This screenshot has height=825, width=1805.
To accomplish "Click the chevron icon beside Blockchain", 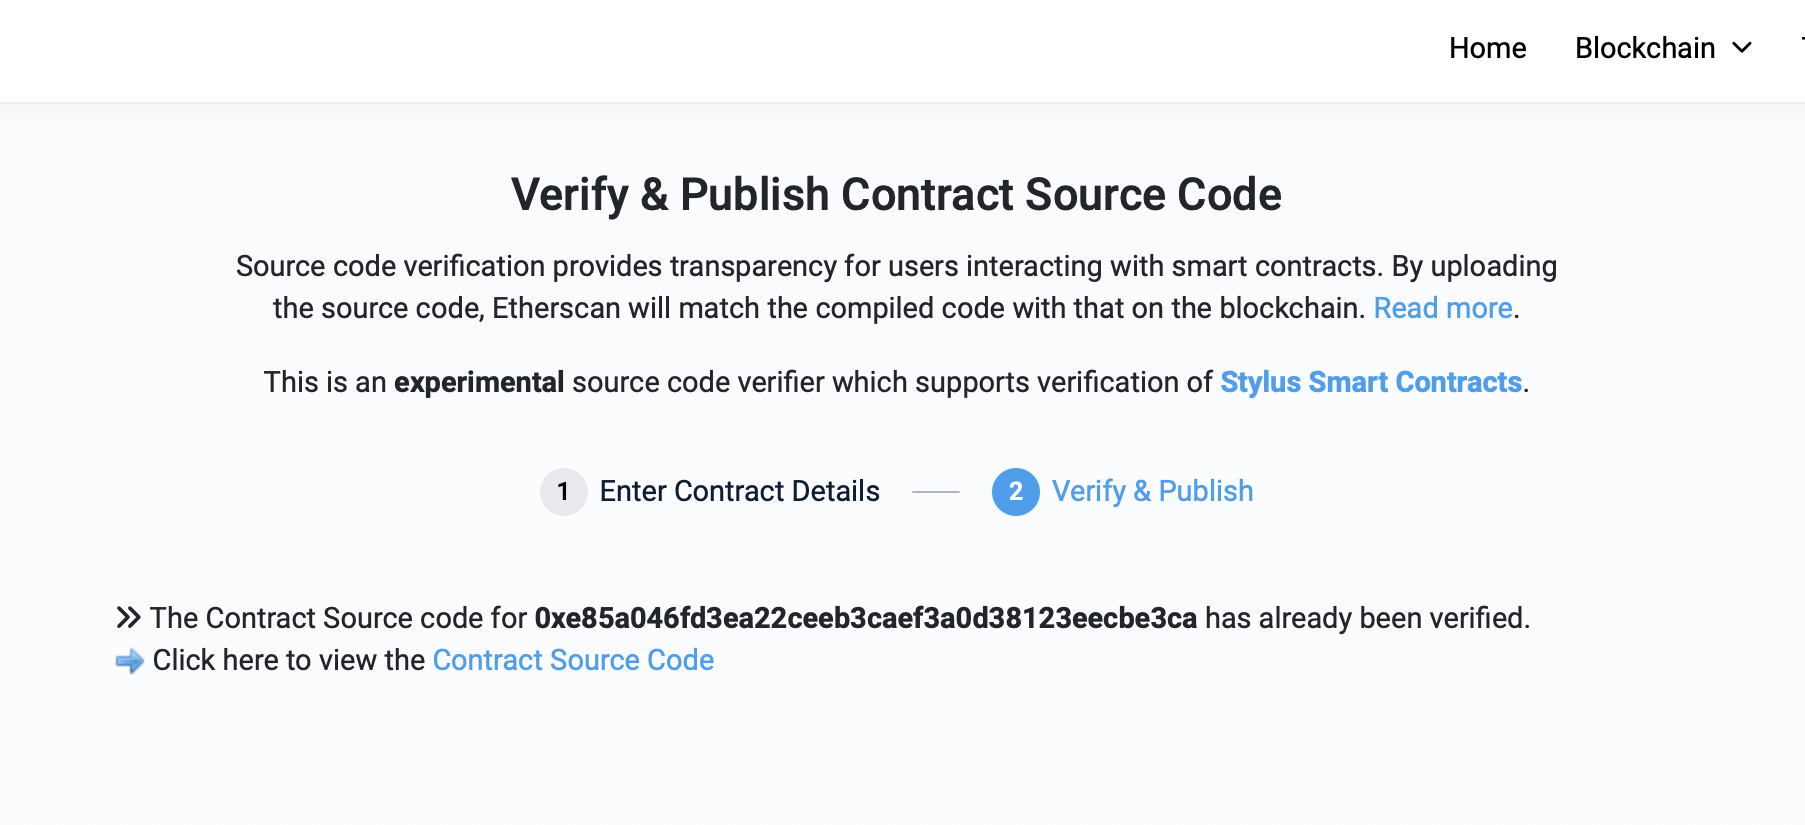I will pos(1742,47).
